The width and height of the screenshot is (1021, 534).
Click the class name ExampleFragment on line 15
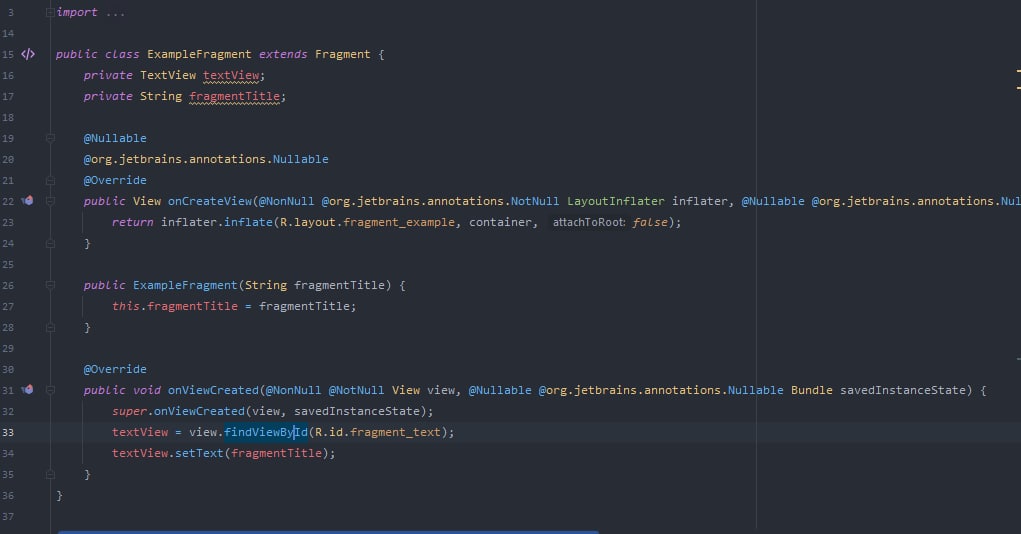pos(199,54)
